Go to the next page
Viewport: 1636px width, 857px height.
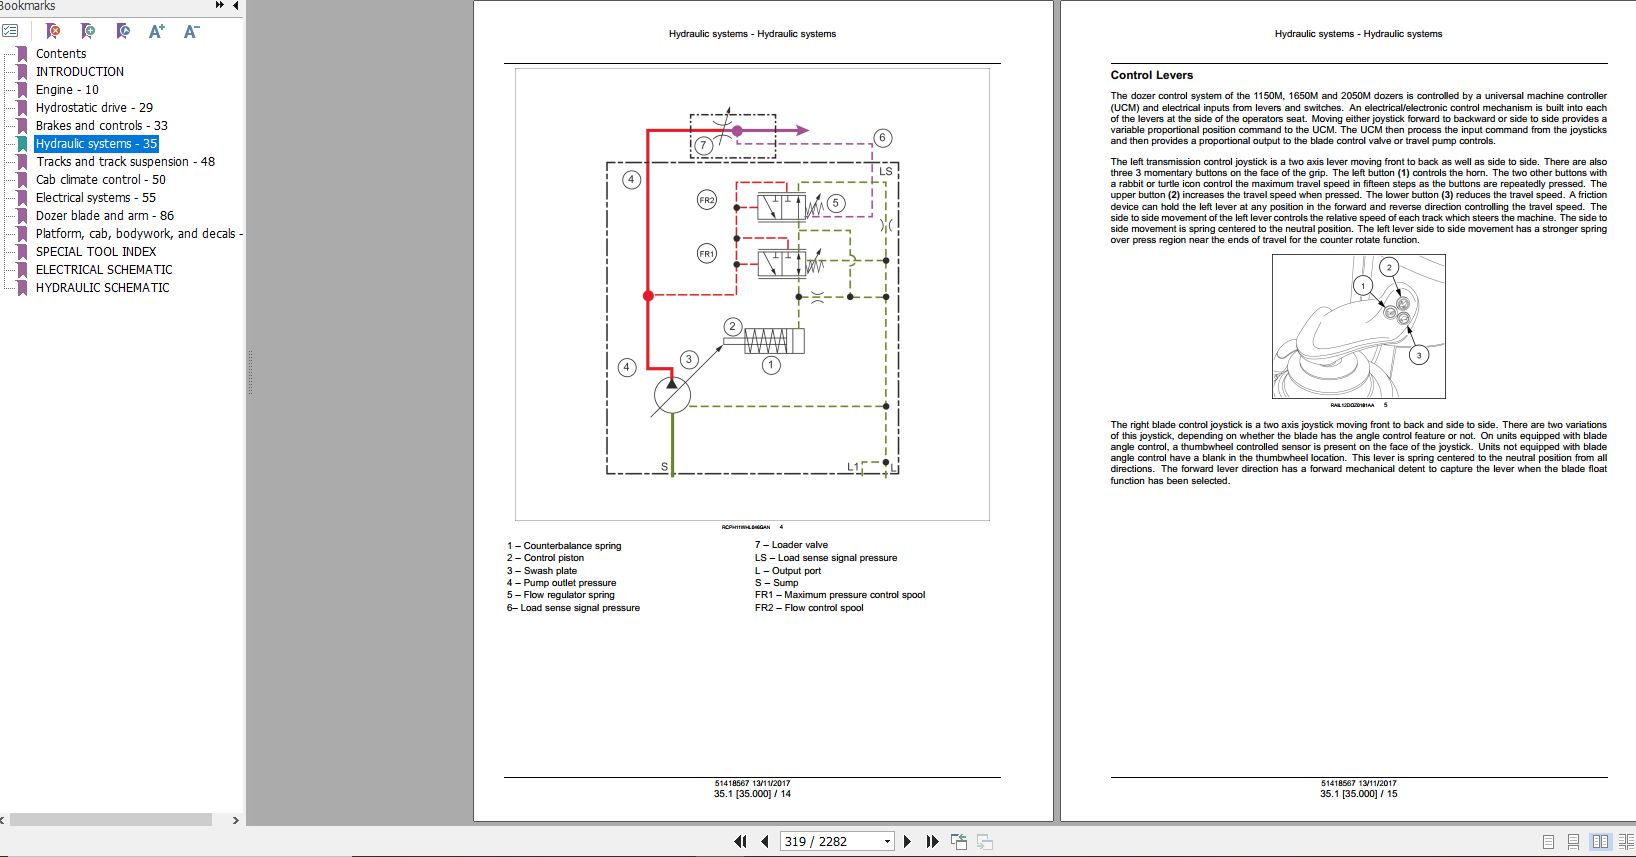pyautogui.click(x=907, y=842)
